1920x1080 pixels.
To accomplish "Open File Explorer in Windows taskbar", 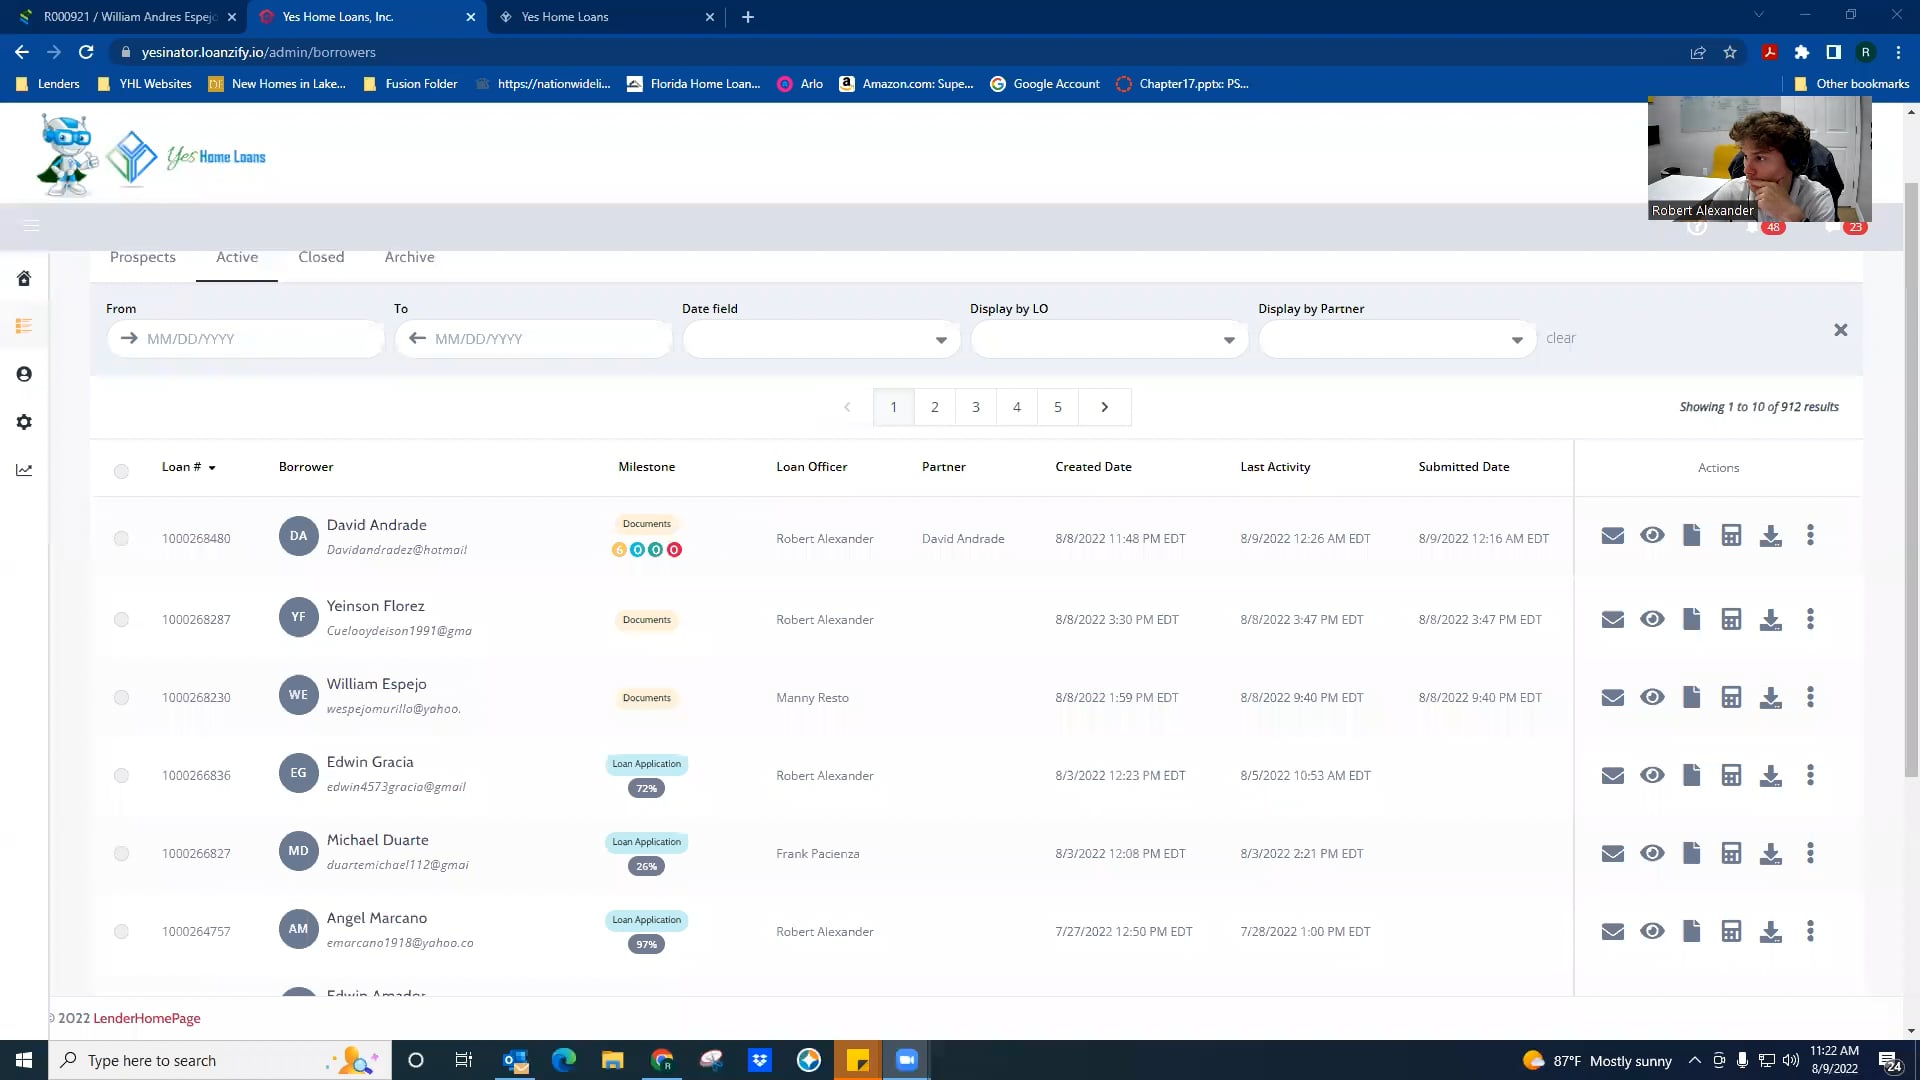I will [x=612, y=1060].
